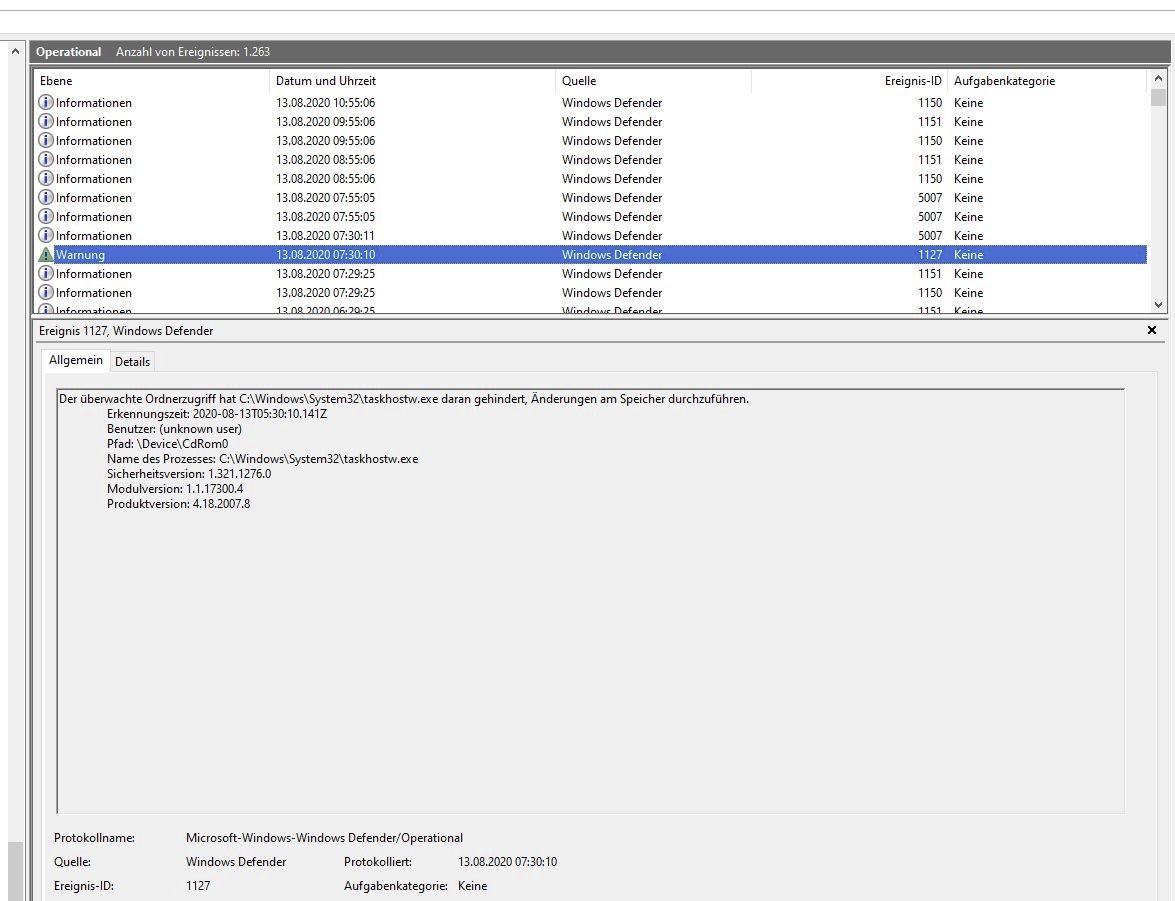
Task: Click info icon of the 10:55:06 event
Action: (x=46, y=103)
